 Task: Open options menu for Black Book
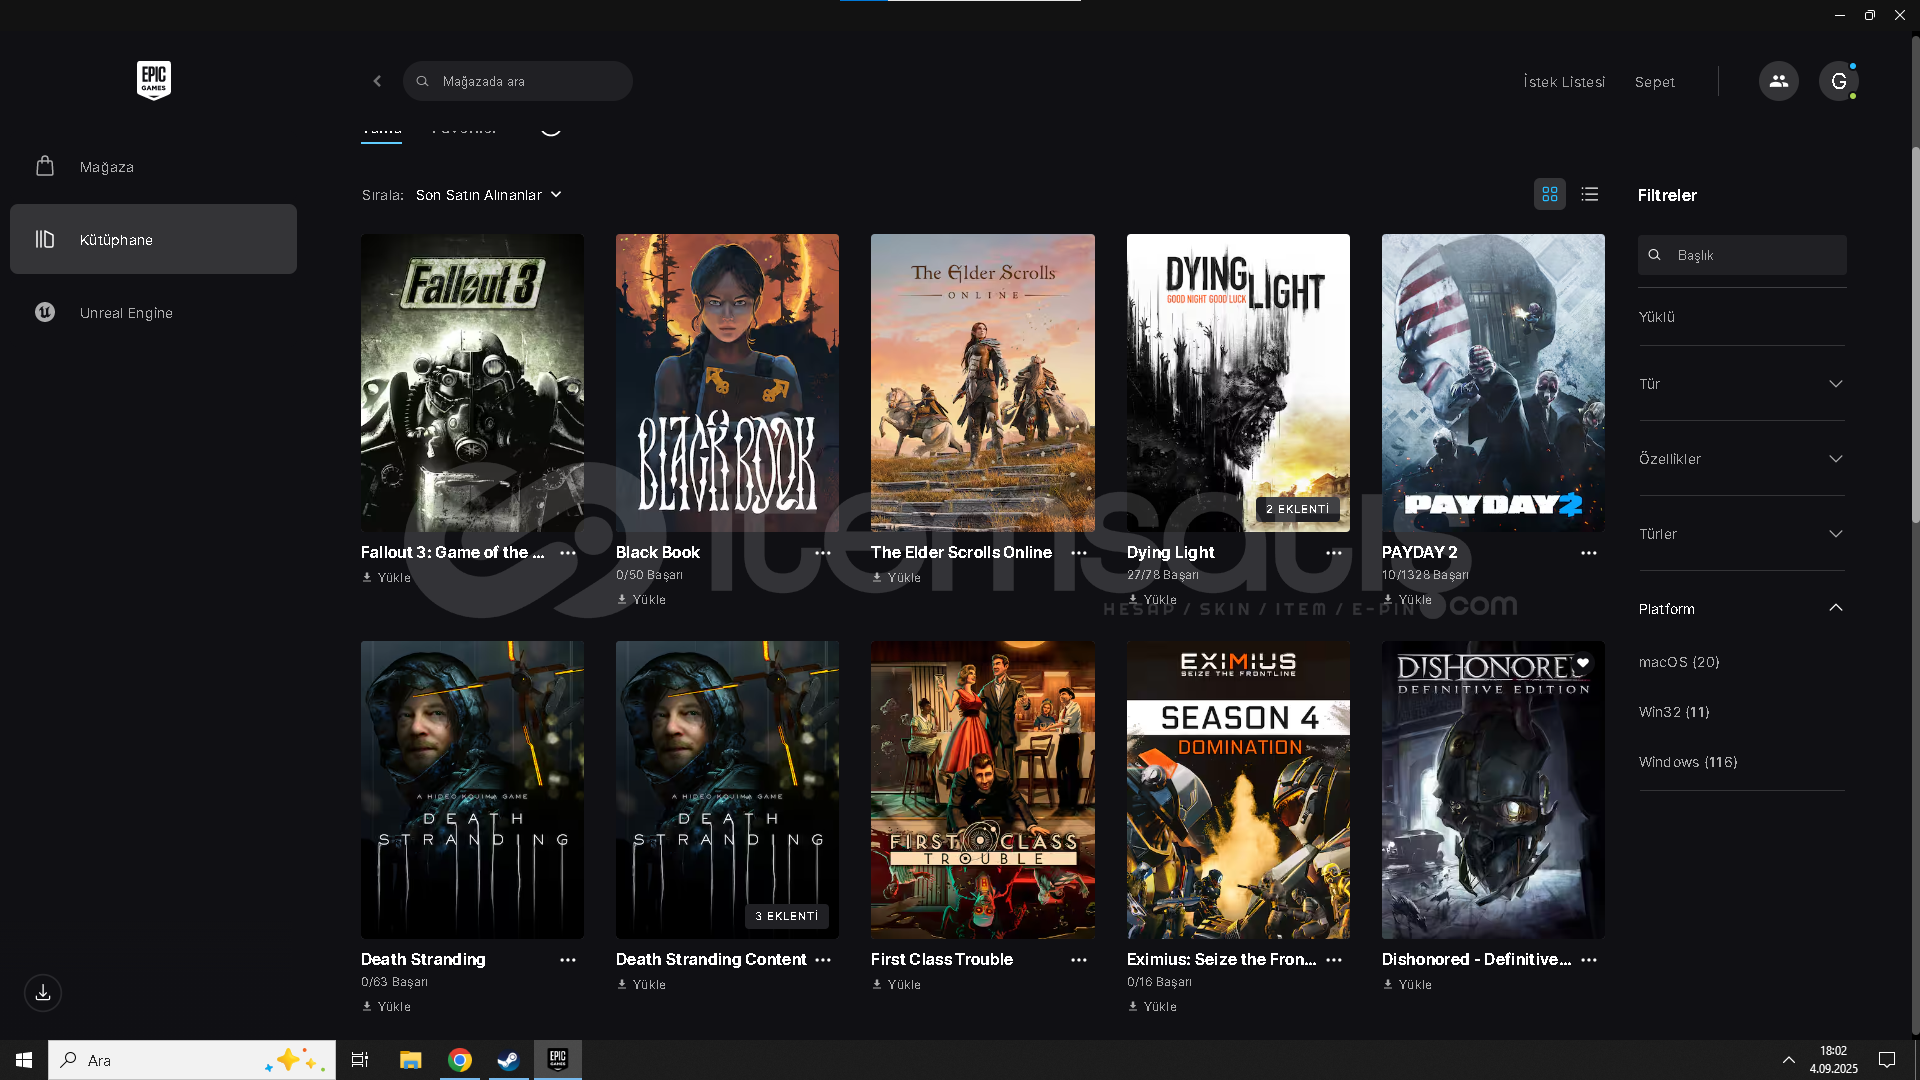(x=823, y=553)
